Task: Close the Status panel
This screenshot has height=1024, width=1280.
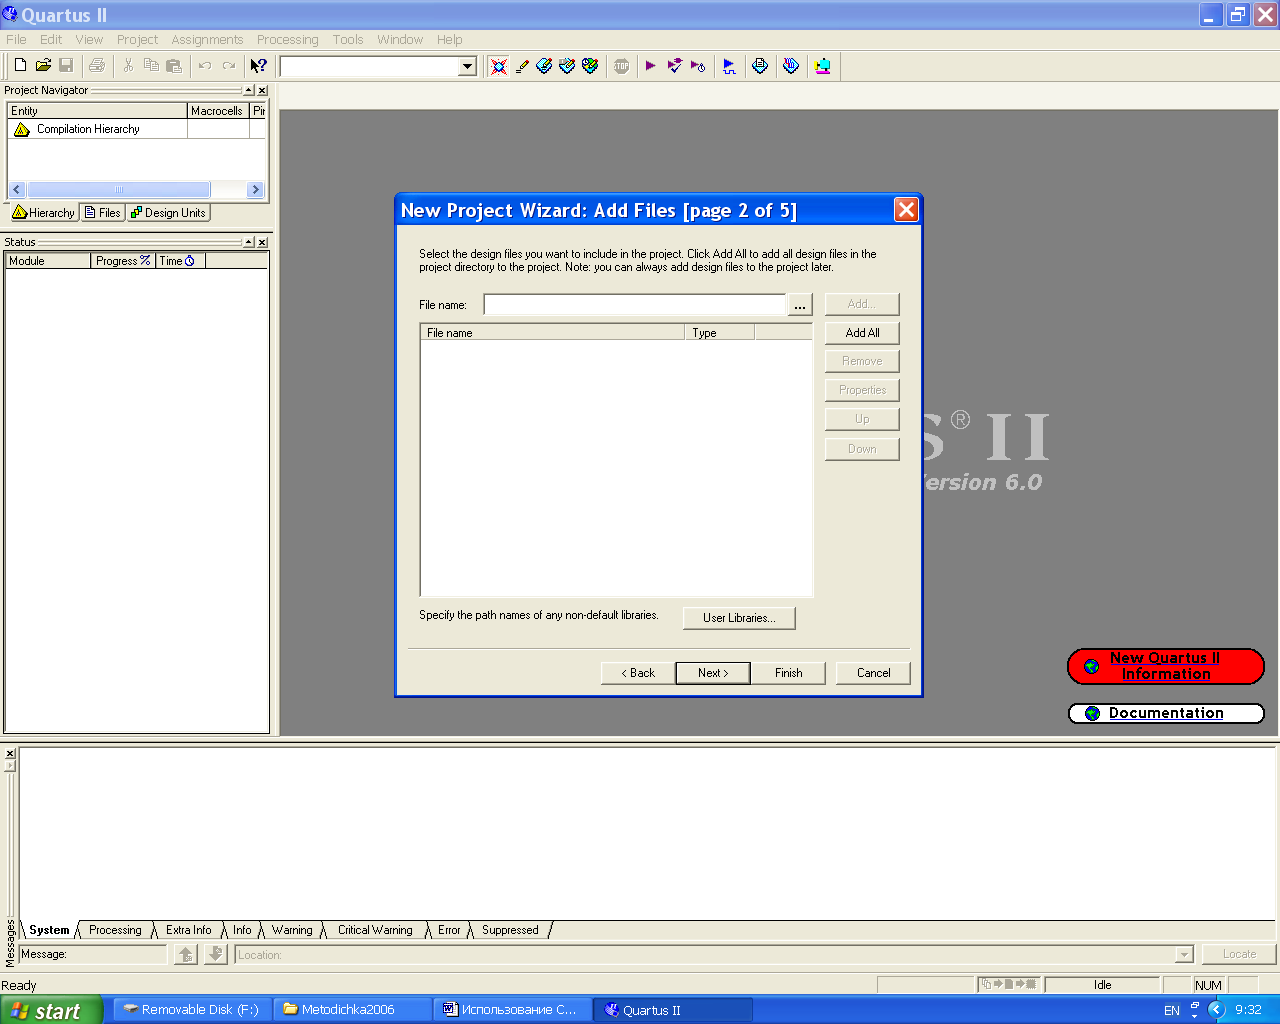Action: coord(262,243)
